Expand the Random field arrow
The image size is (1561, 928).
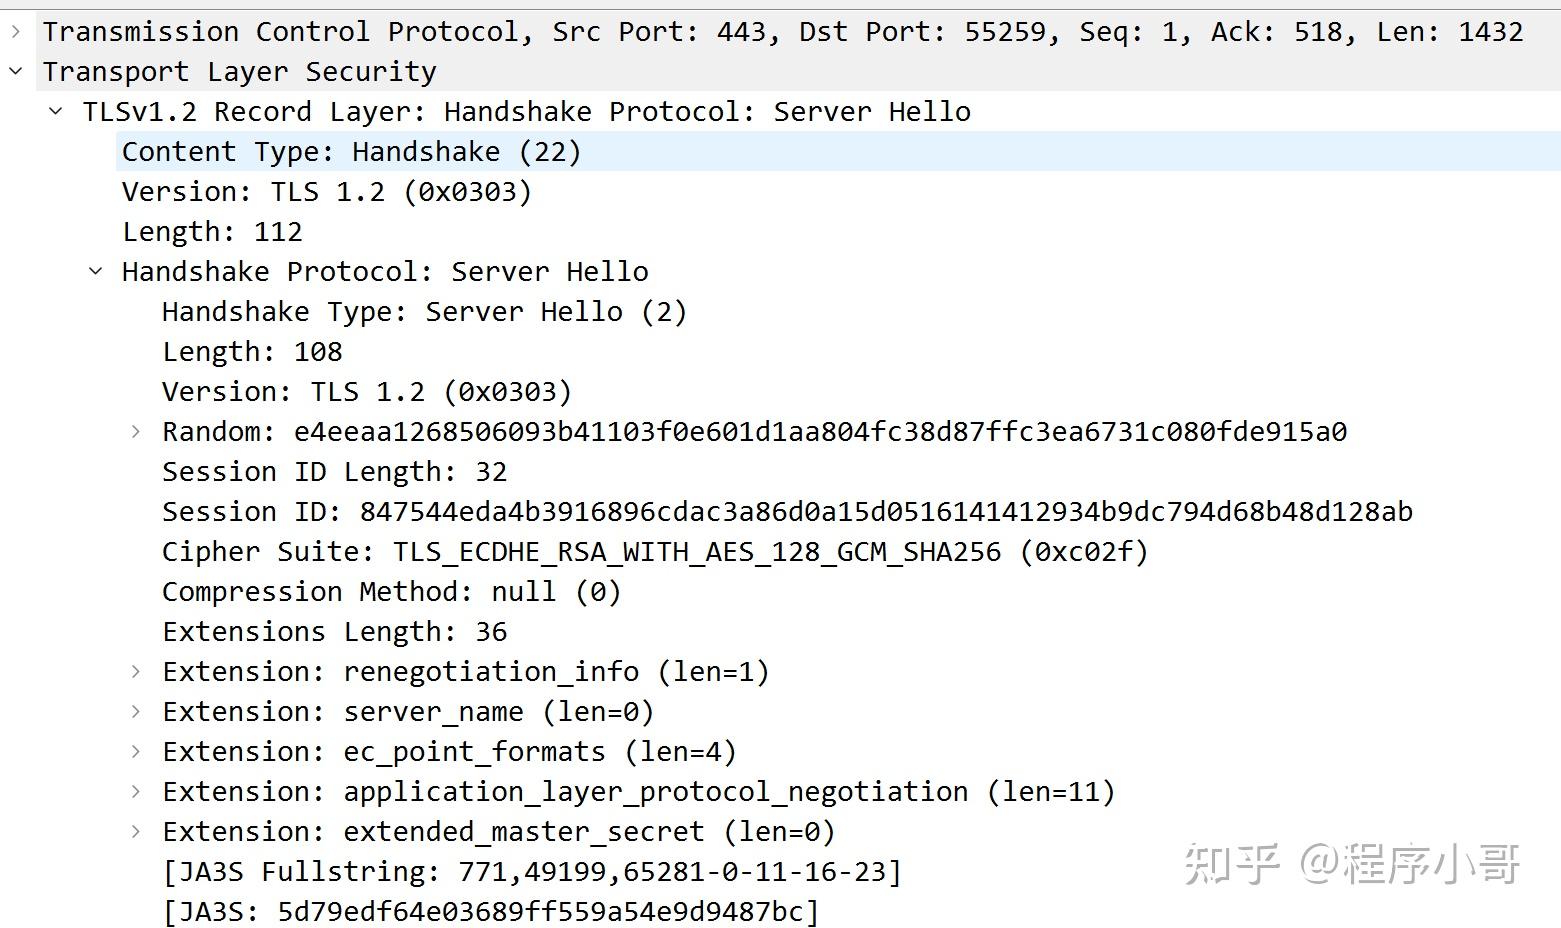click(x=136, y=432)
